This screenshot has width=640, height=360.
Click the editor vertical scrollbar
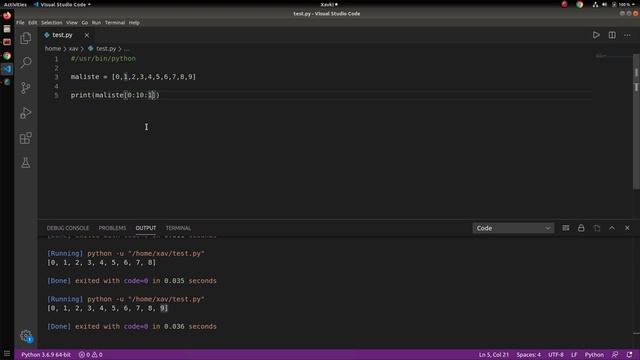pos(636,121)
